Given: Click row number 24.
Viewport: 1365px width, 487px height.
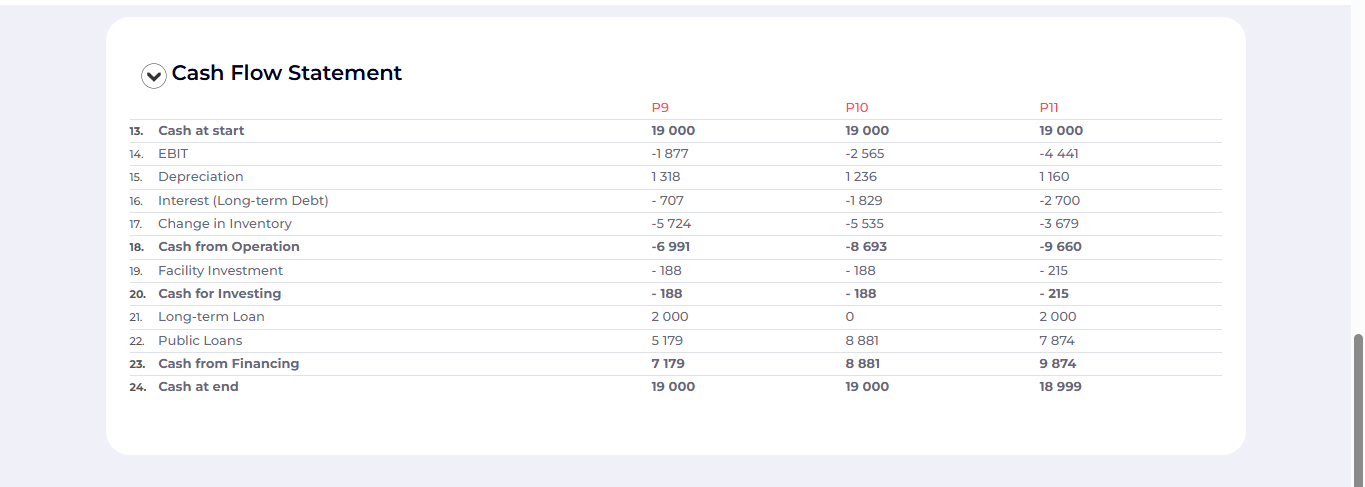Looking at the screenshot, I should point(137,387).
